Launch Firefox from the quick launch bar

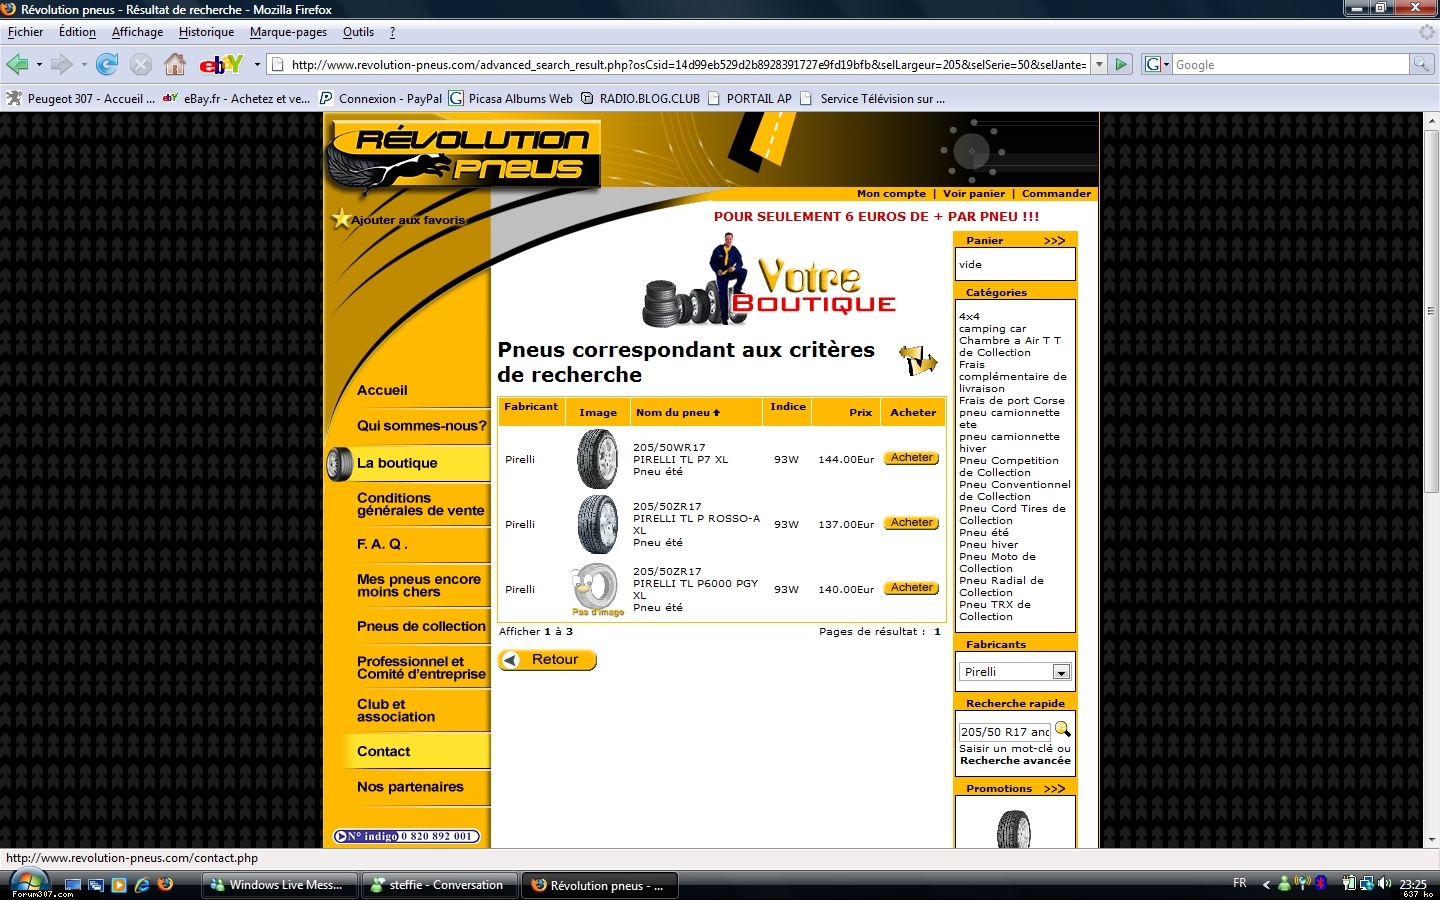tap(165, 884)
